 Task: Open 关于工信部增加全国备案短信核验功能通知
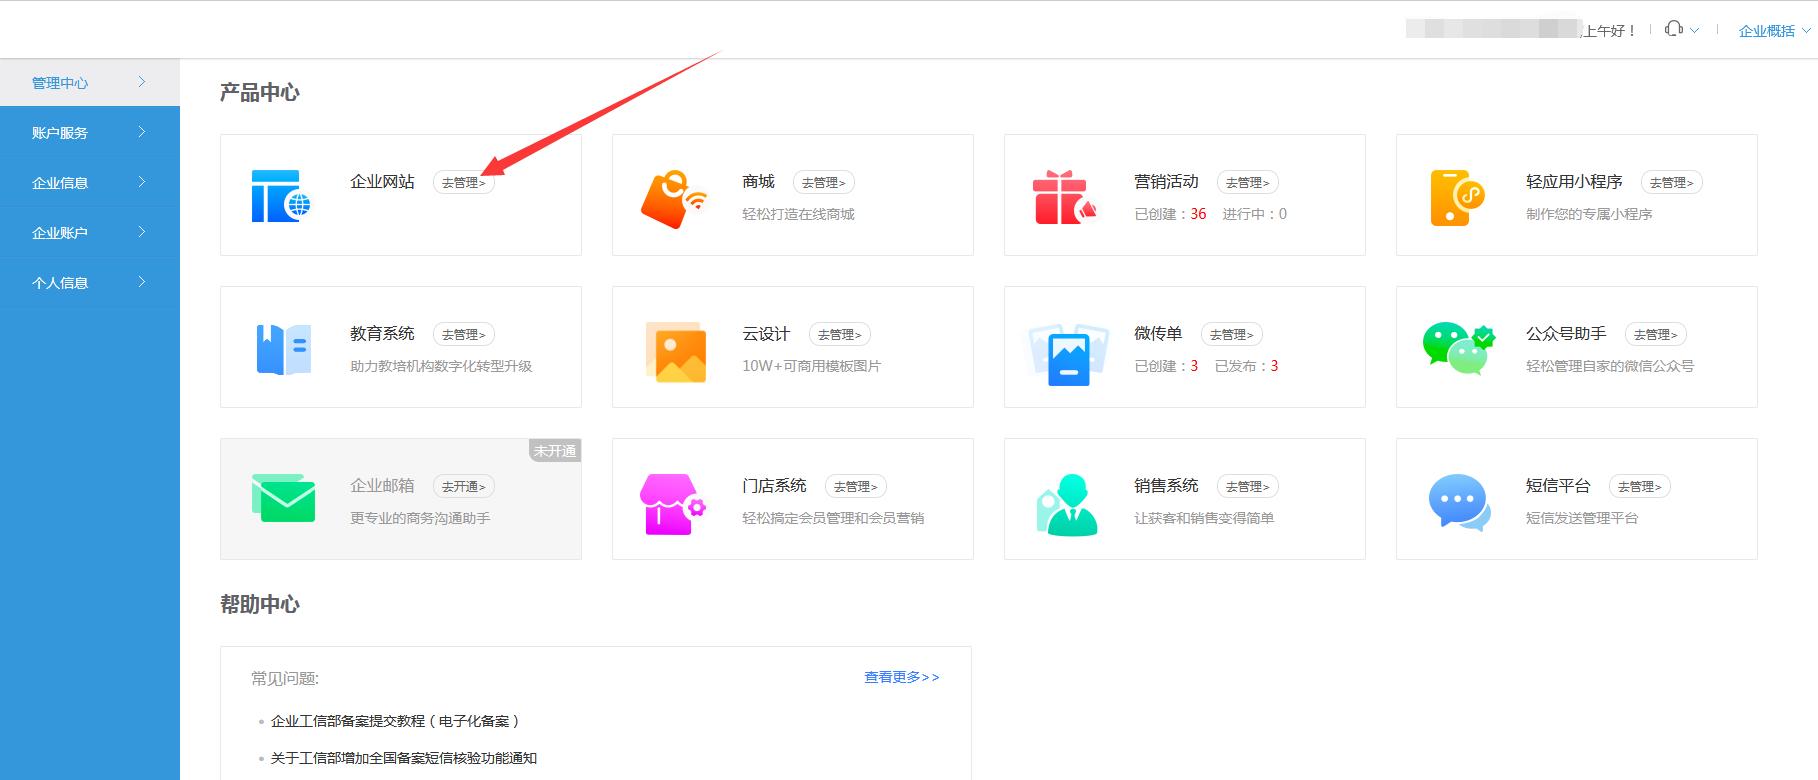404,758
